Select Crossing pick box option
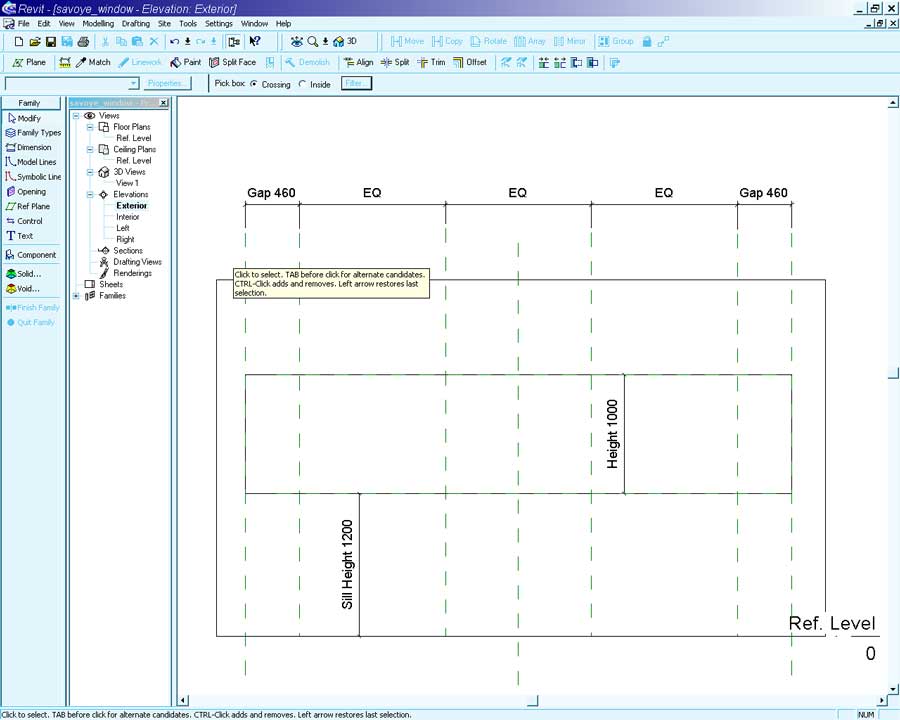The width and height of the screenshot is (900, 720). (x=254, y=84)
